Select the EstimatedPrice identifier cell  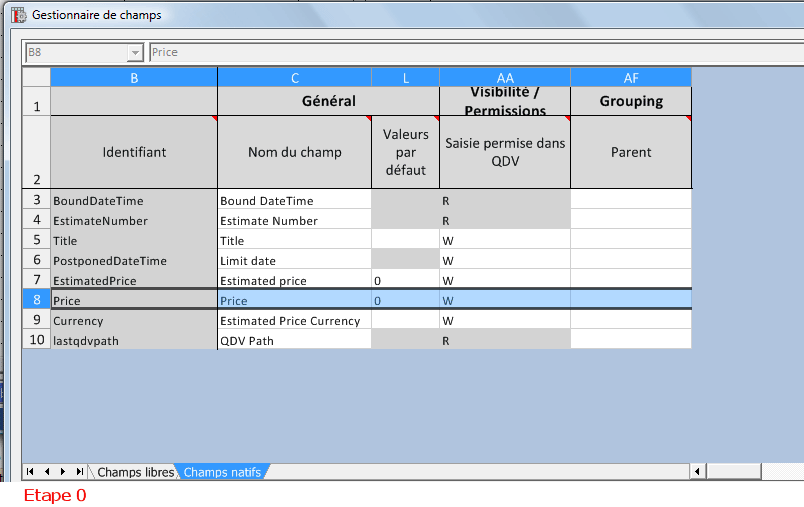click(x=134, y=280)
